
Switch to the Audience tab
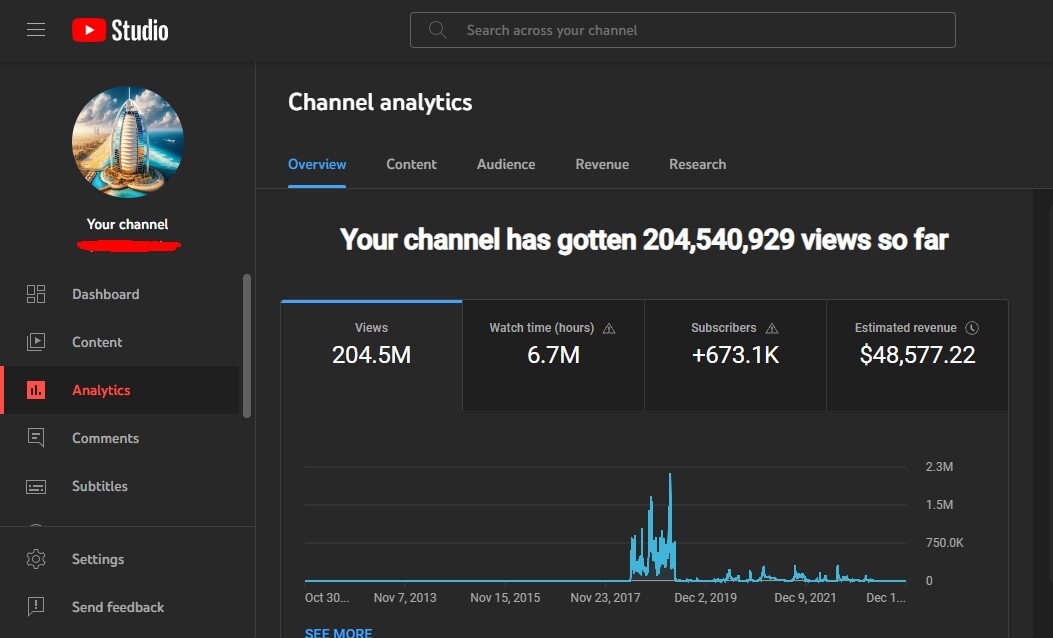[506, 165]
